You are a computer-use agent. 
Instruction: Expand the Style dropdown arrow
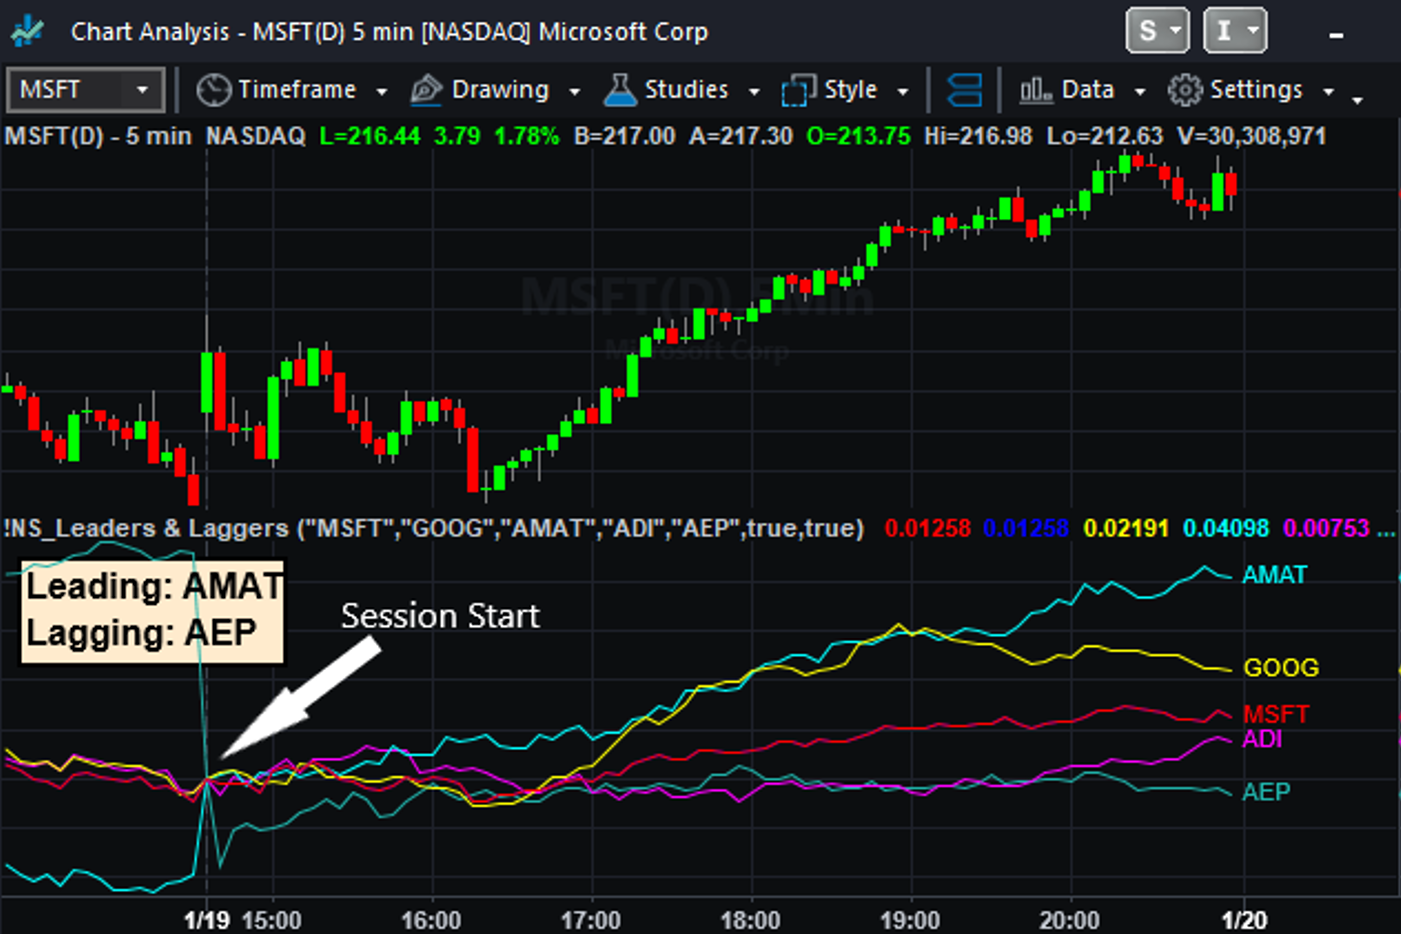[x=903, y=92]
